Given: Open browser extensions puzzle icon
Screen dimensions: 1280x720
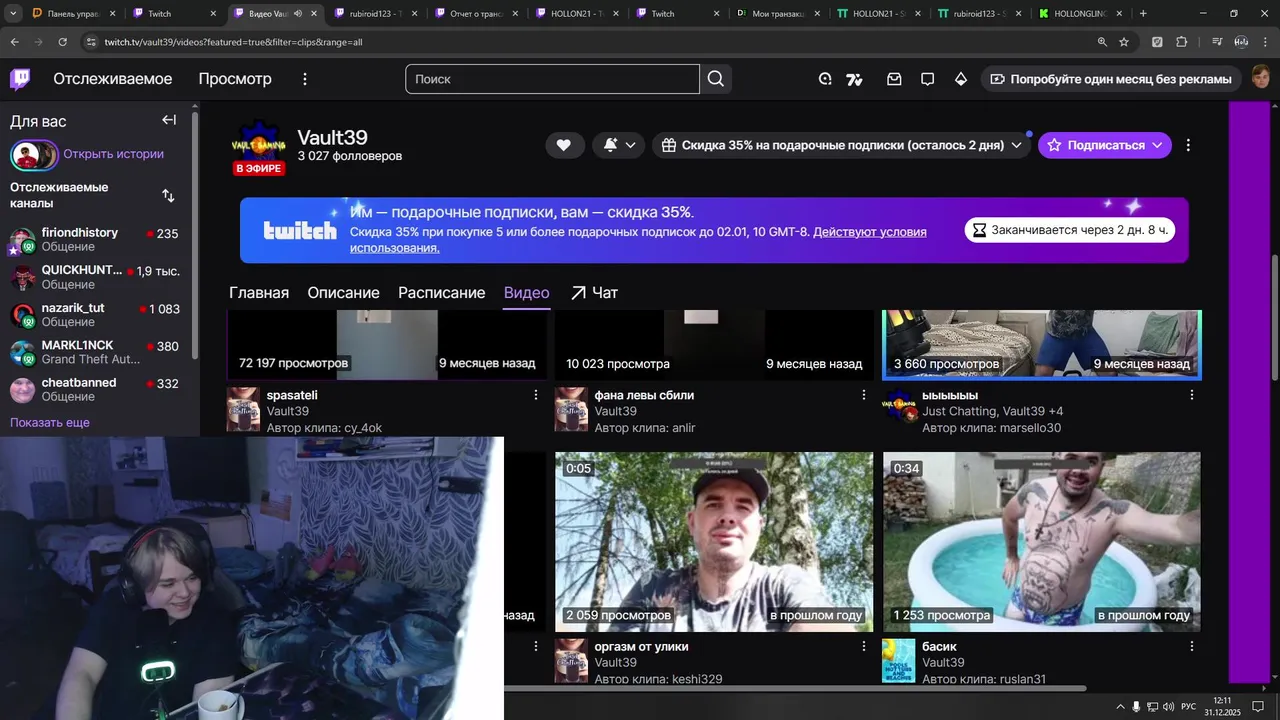Looking at the screenshot, I should point(1182,42).
